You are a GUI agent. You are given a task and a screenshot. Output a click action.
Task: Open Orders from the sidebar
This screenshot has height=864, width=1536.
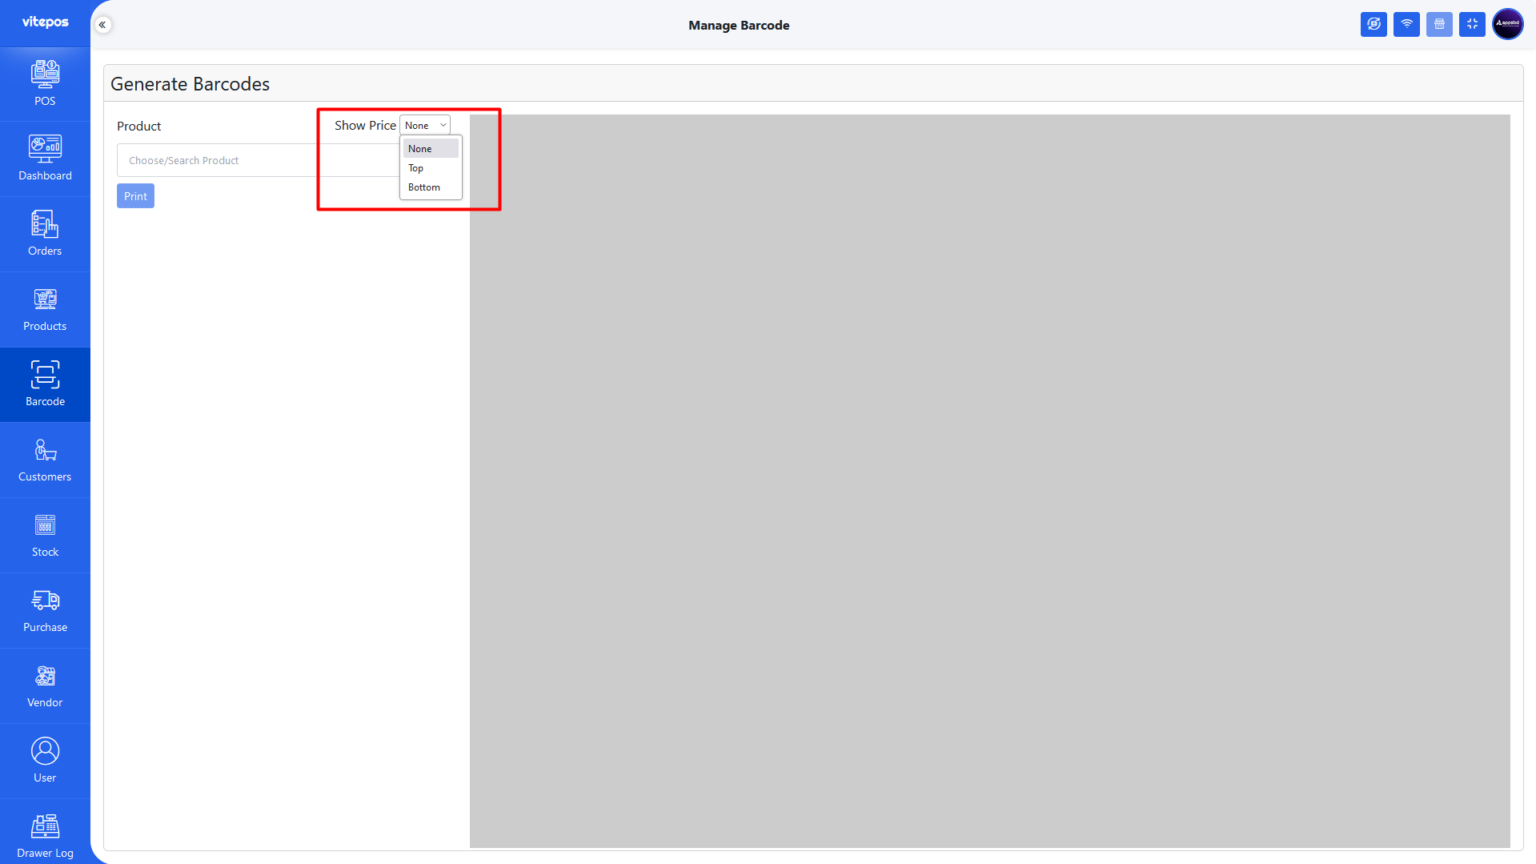[45, 234]
